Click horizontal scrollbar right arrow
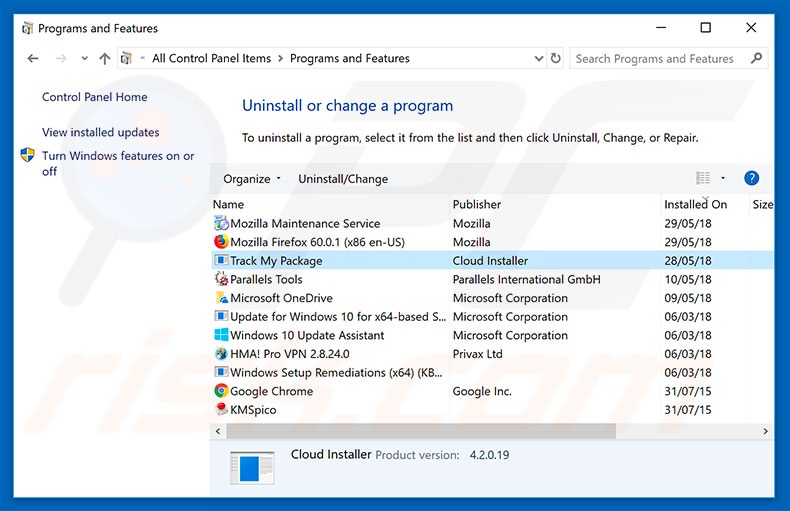This screenshot has width=790, height=511. click(x=765, y=431)
